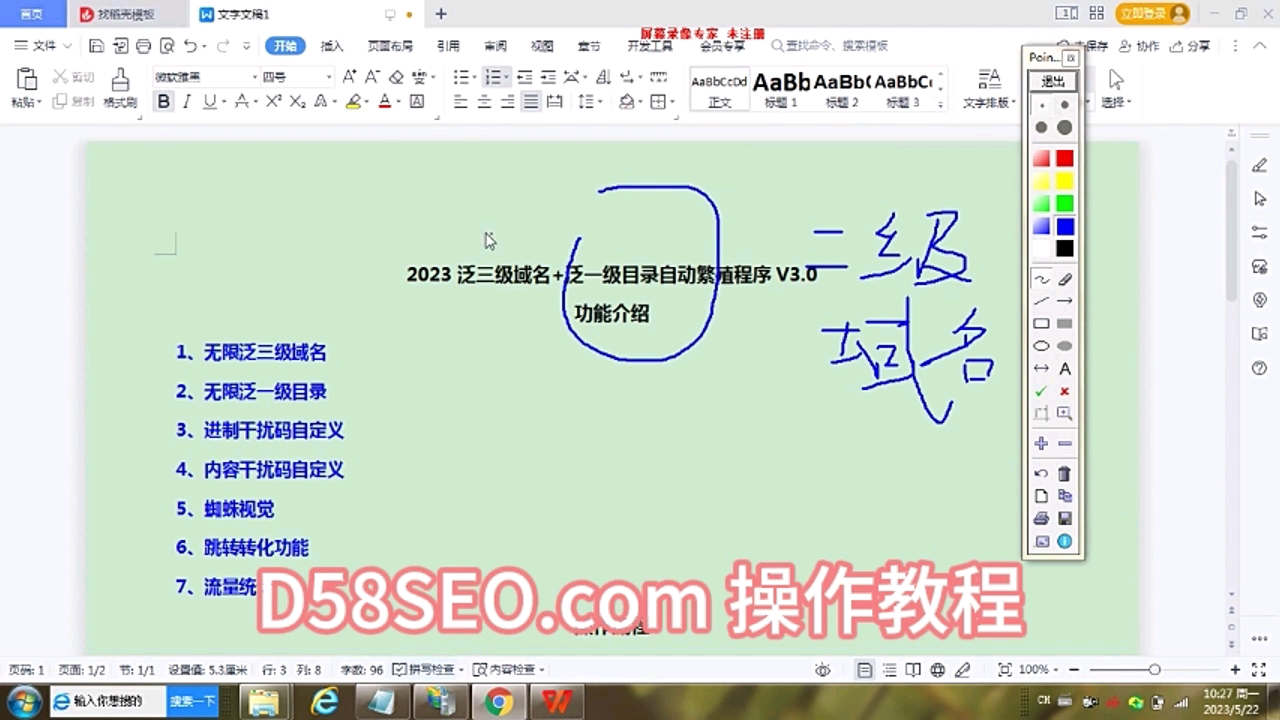Image resolution: width=1280 pixels, height=720 pixels.
Task: Click the print icon in quick access toolbar
Action: click(x=143, y=46)
